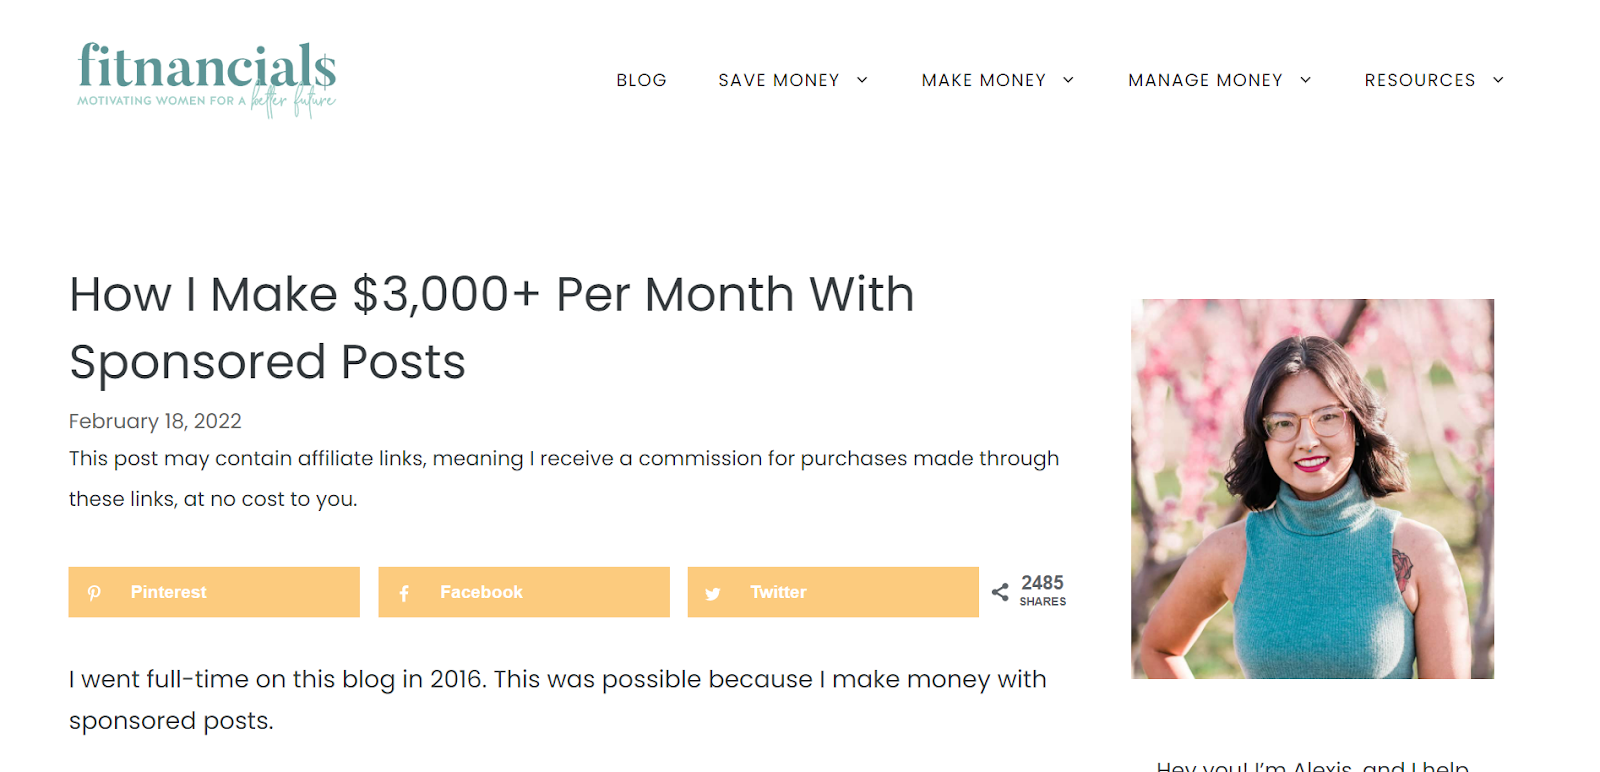Click the Twitter bird icon
This screenshot has width=1600, height=772.
click(x=713, y=593)
